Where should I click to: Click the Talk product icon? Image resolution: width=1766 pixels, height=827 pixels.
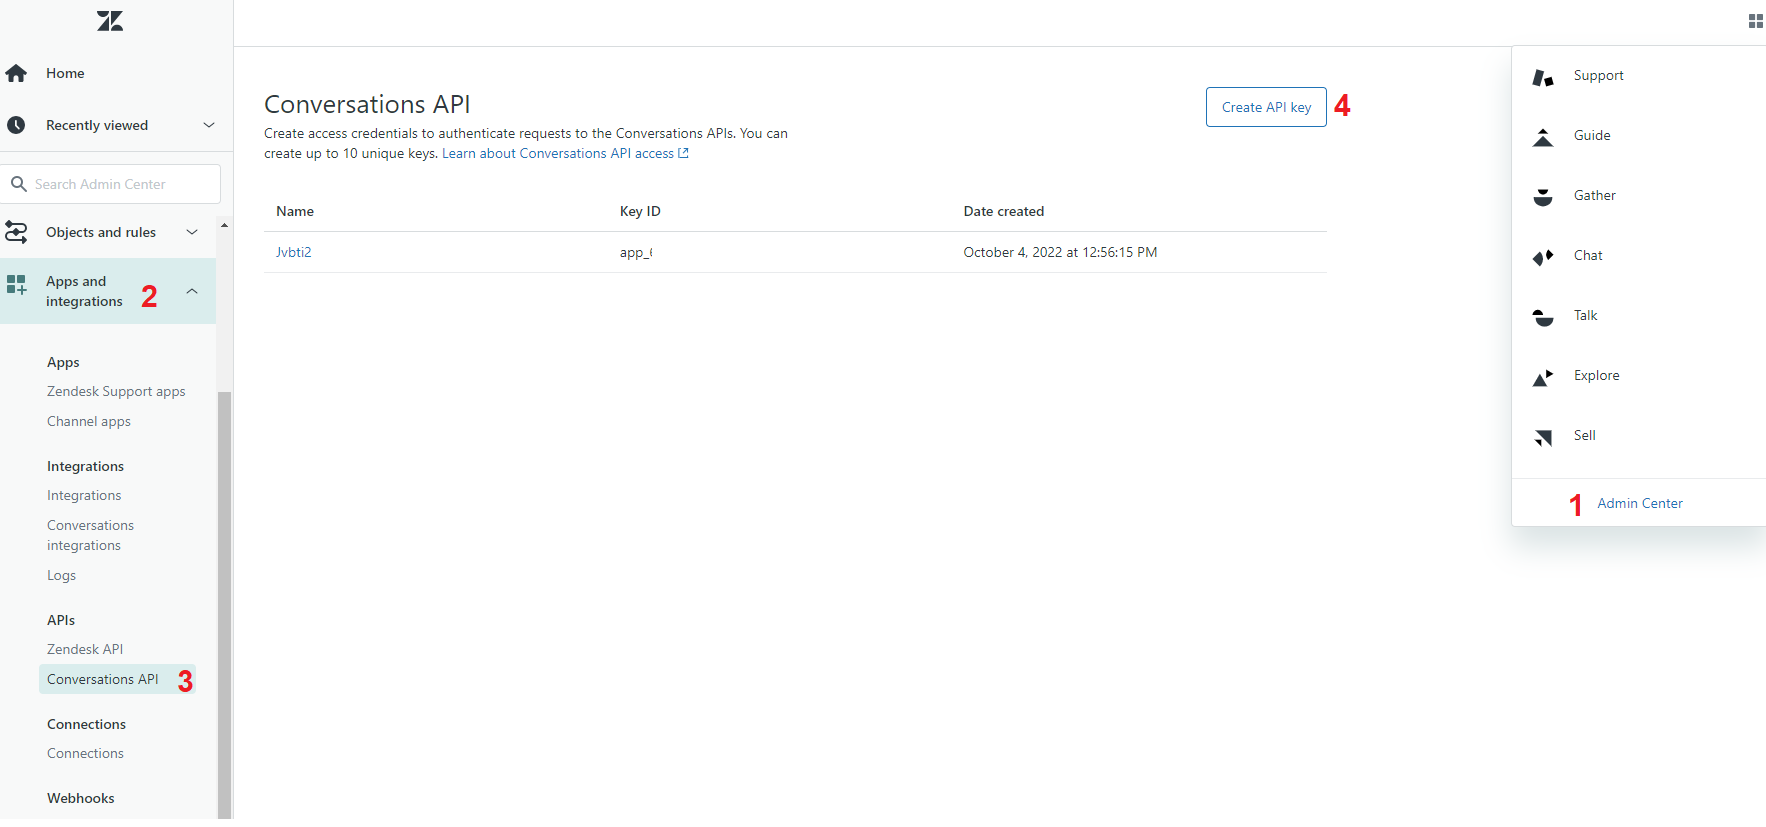coord(1543,317)
